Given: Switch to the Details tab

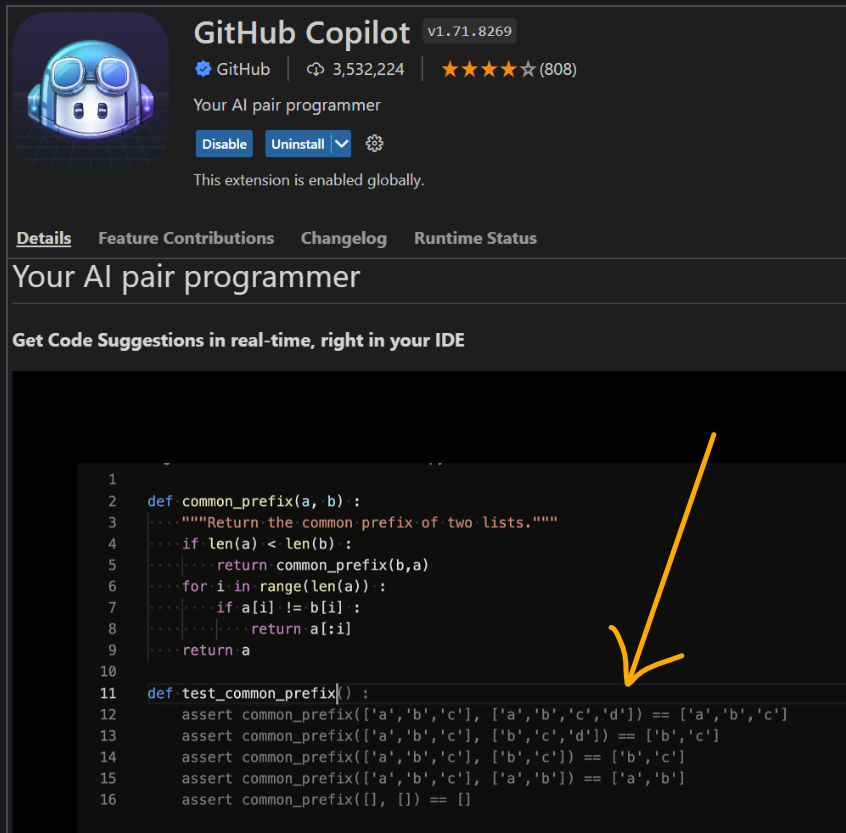Looking at the screenshot, I should click(44, 238).
